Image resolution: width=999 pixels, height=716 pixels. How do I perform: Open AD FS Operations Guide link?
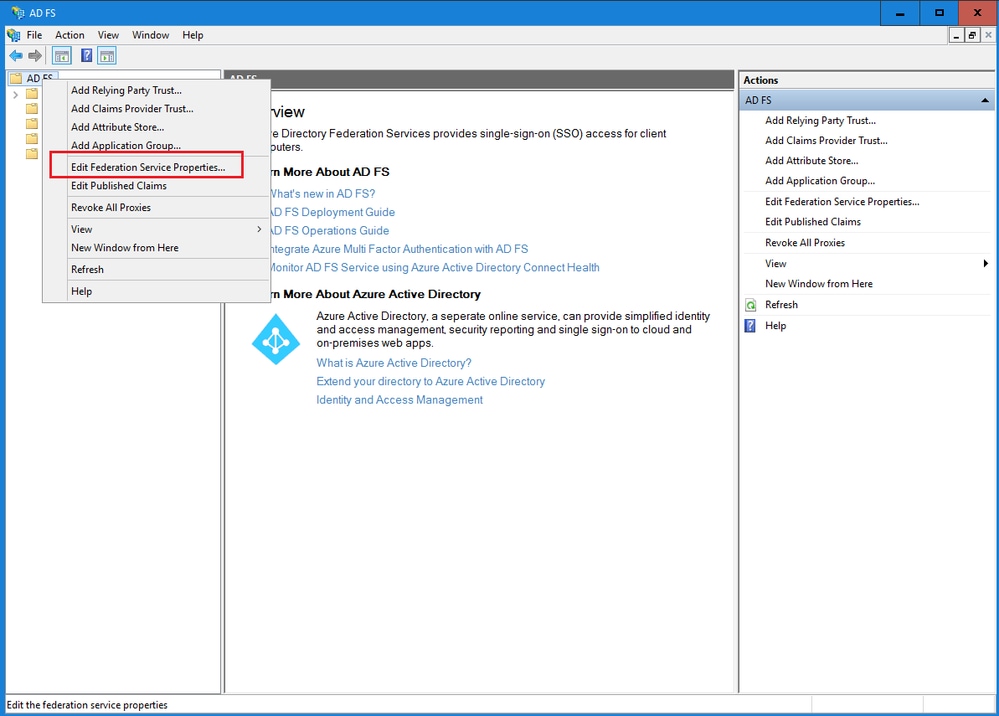329,231
